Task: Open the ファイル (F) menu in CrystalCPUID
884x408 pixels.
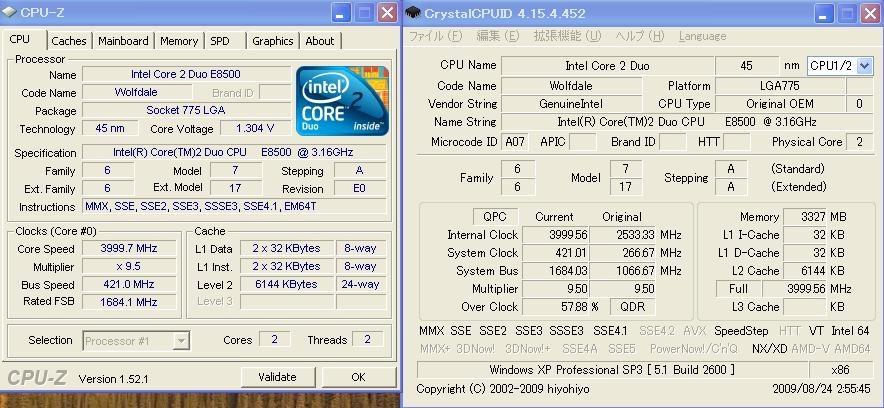Action: point(435,36)
